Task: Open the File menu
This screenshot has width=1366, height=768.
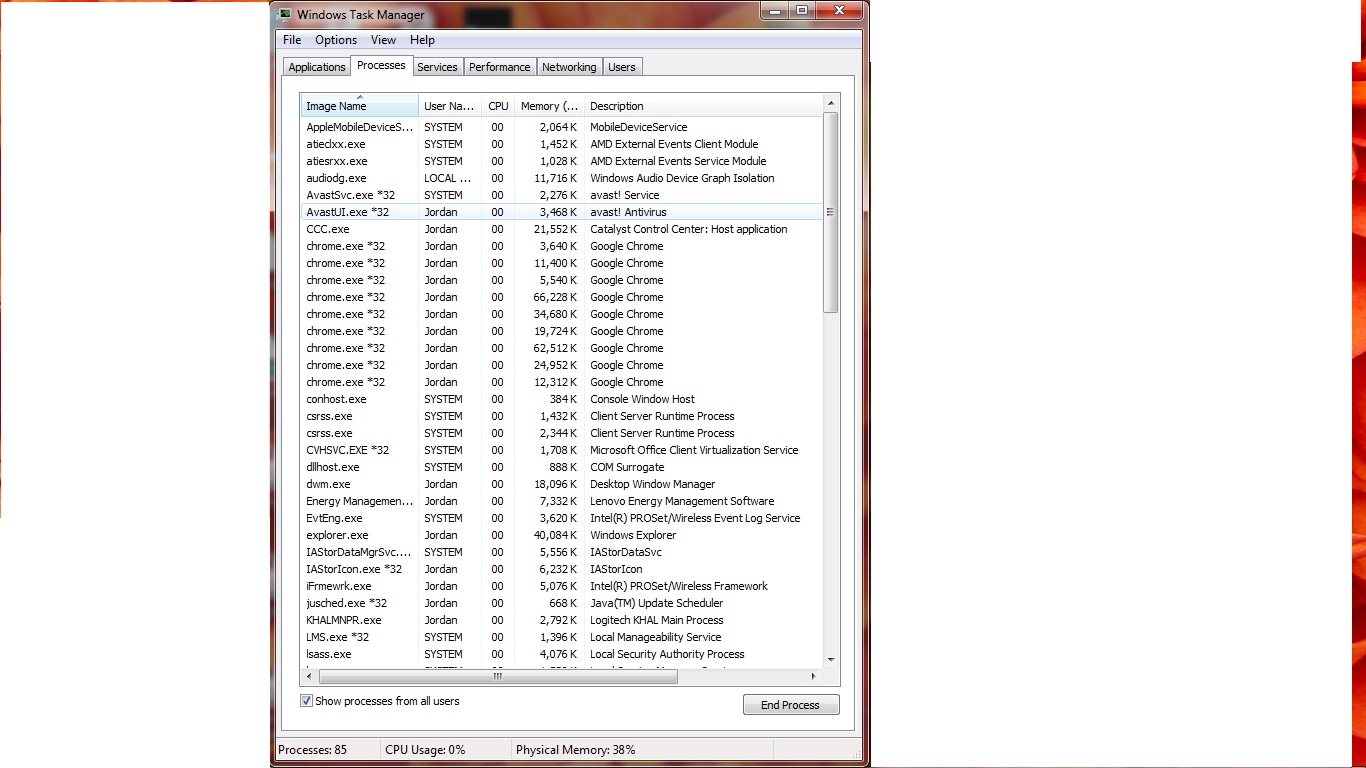Action: (x=292, y=40)
